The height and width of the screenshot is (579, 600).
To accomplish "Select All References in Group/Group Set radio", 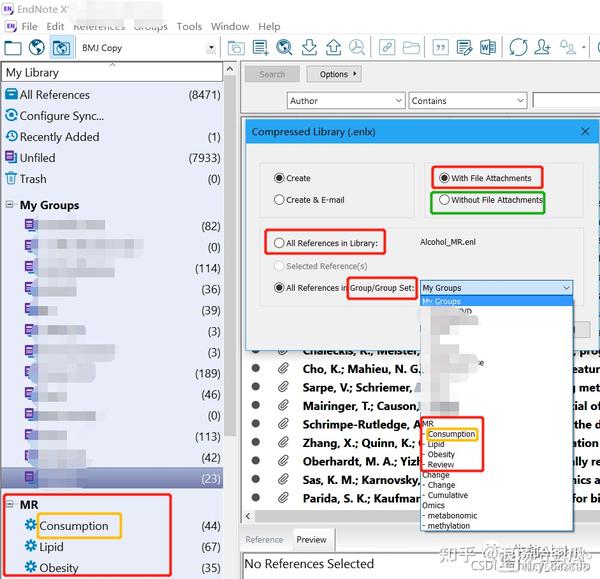I will click(x=279, y=288).
